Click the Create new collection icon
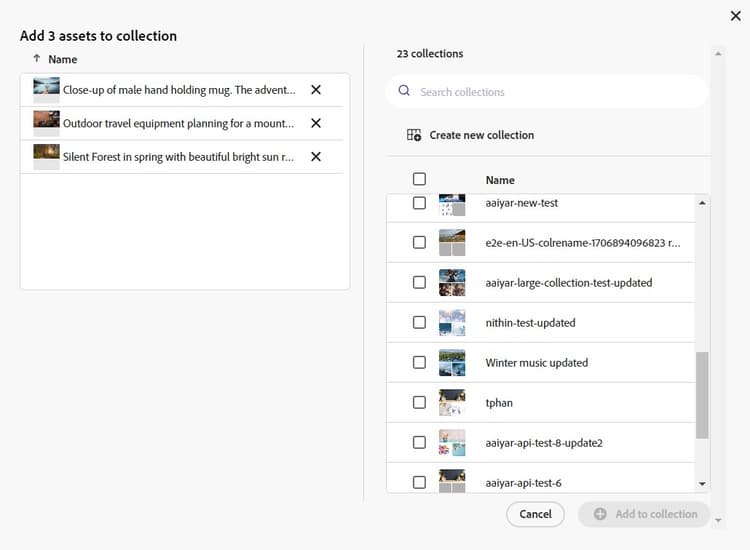Image resolution: width=750 pixels, height=550 pixels. pyautogui.click(x=414, y=135)
